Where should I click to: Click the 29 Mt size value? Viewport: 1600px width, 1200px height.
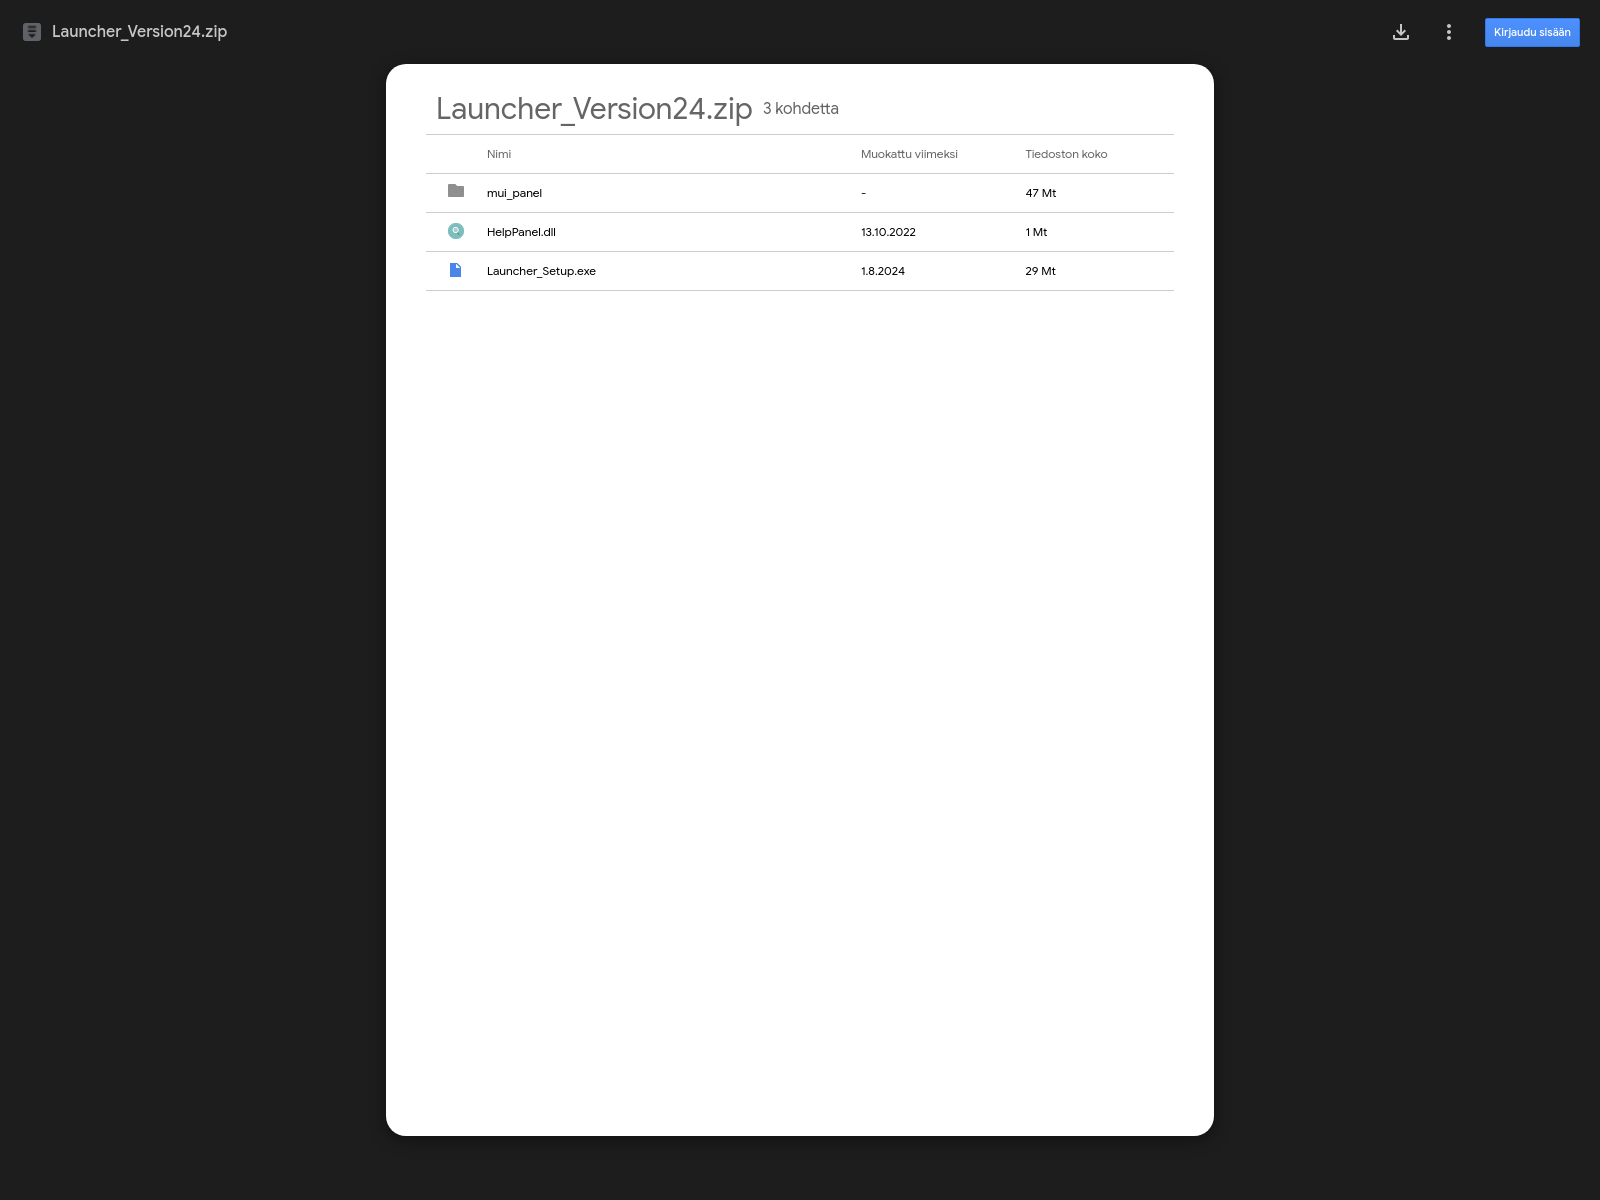(1040, 271)
